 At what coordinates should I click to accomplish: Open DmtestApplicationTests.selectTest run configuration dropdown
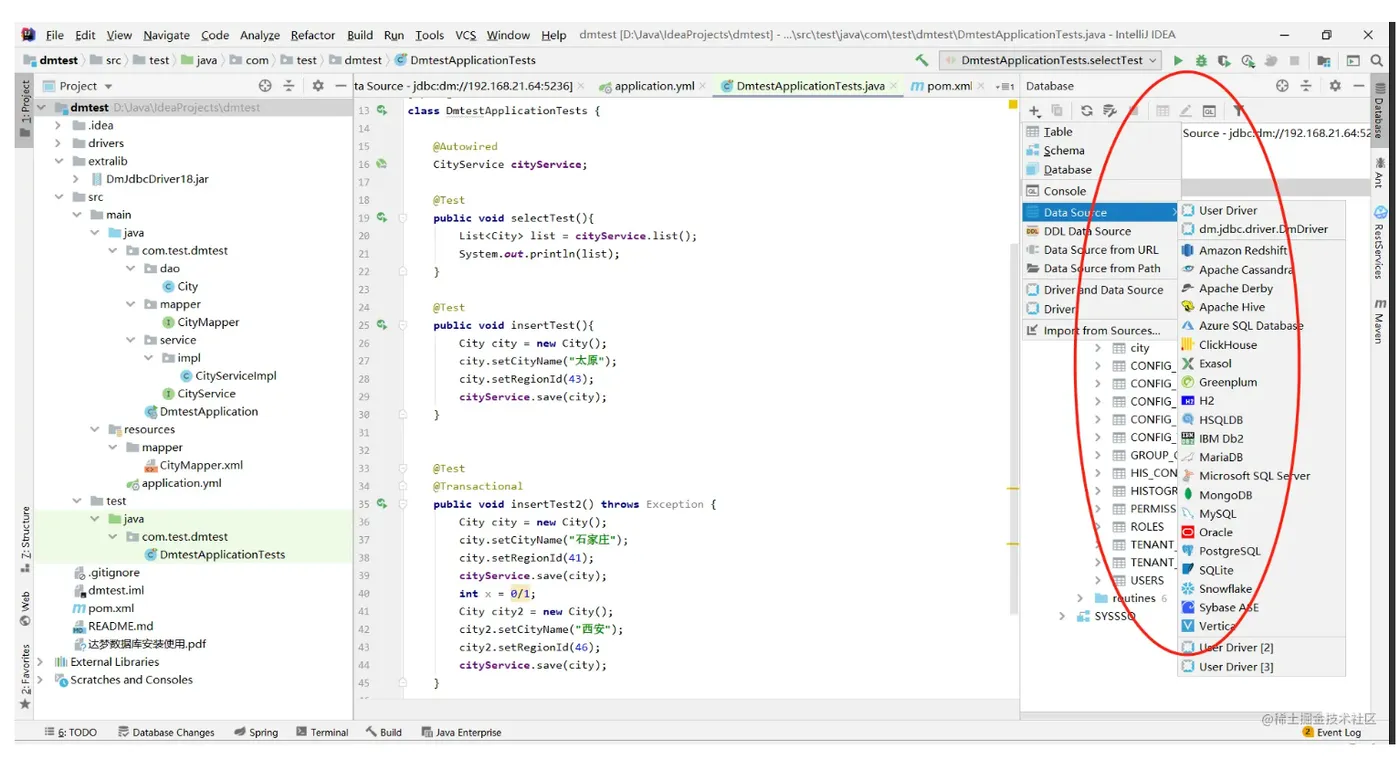click(1050, 61)
